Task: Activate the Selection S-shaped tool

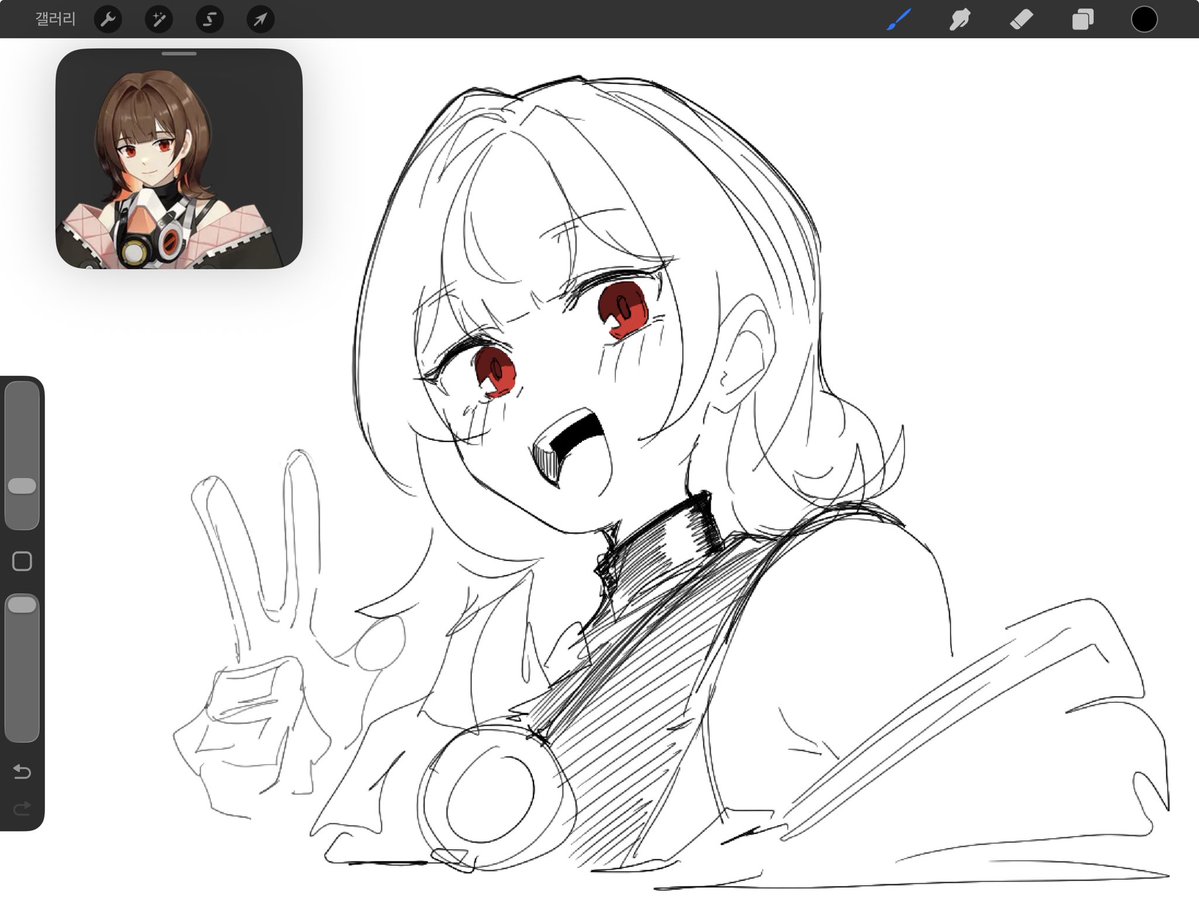Action: [x=210, y=19]
